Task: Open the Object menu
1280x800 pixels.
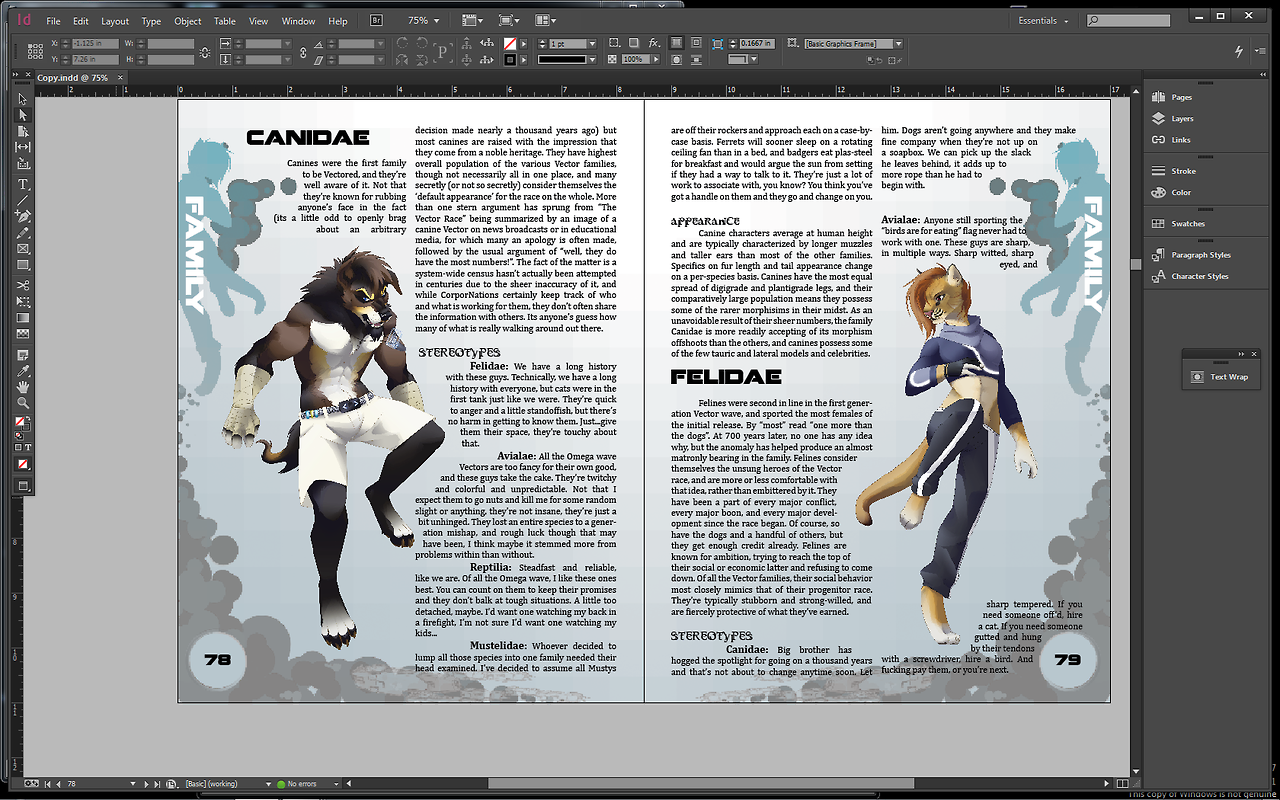Action: (187, 21)
